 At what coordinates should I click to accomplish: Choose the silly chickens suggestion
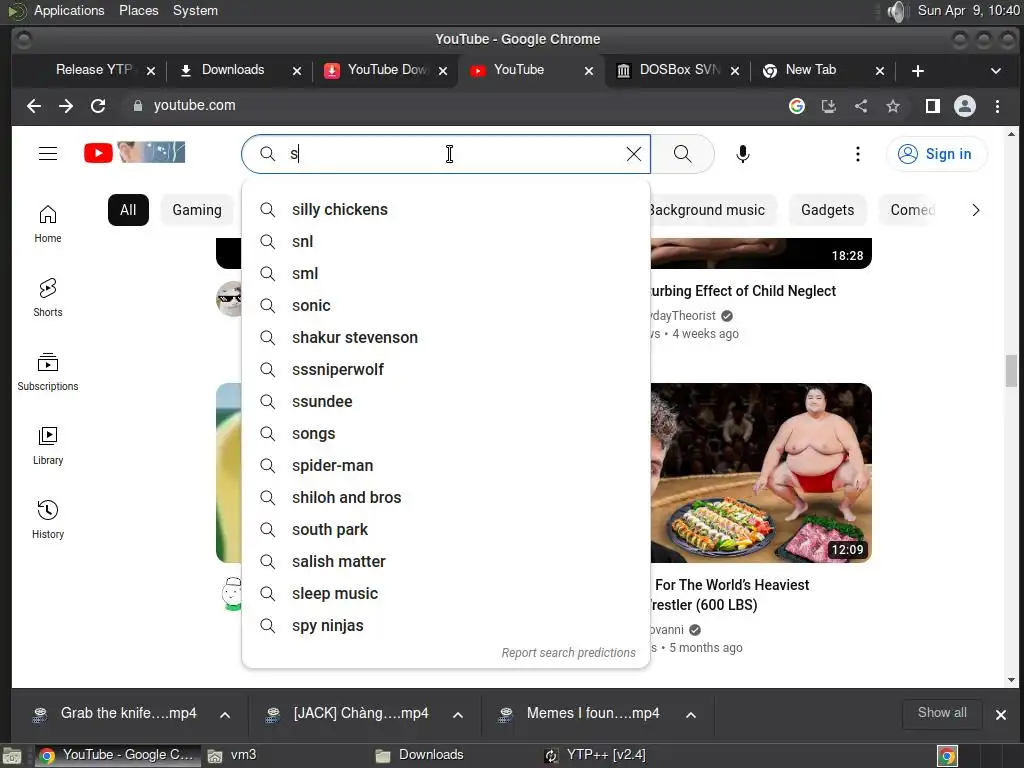pyautogui.click(x=445, y=210)
